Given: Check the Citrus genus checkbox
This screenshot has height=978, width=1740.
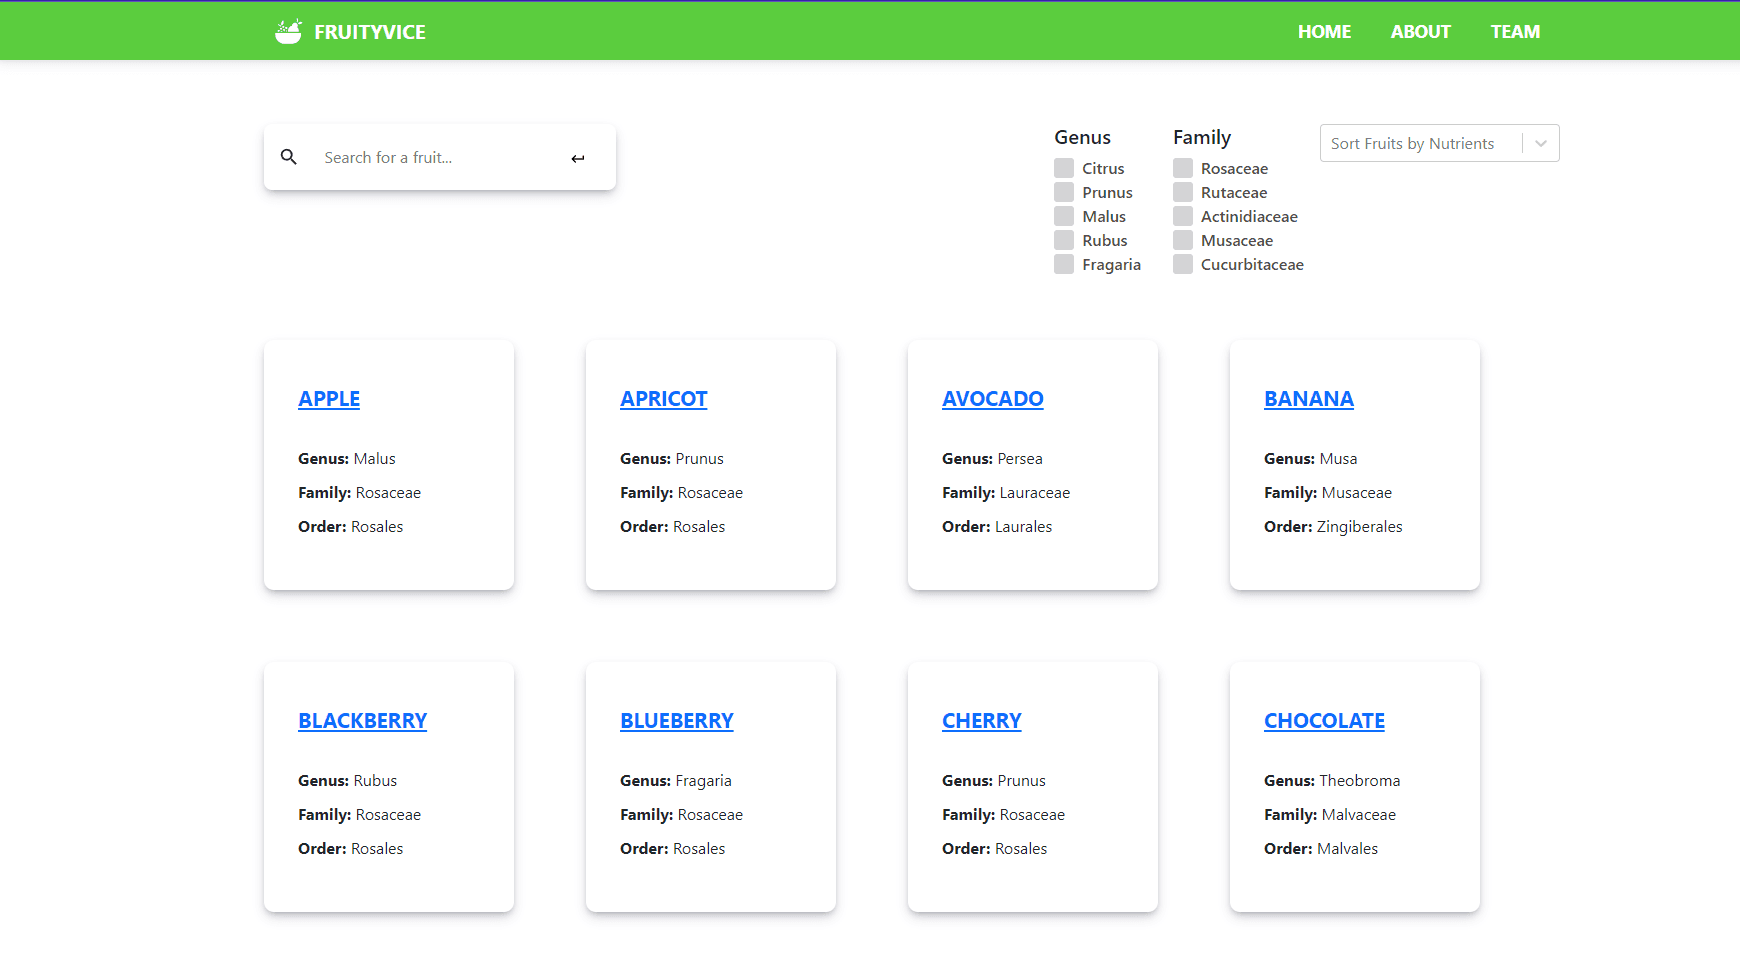Looking at the screenshot, I should [x=1064, y=168].
